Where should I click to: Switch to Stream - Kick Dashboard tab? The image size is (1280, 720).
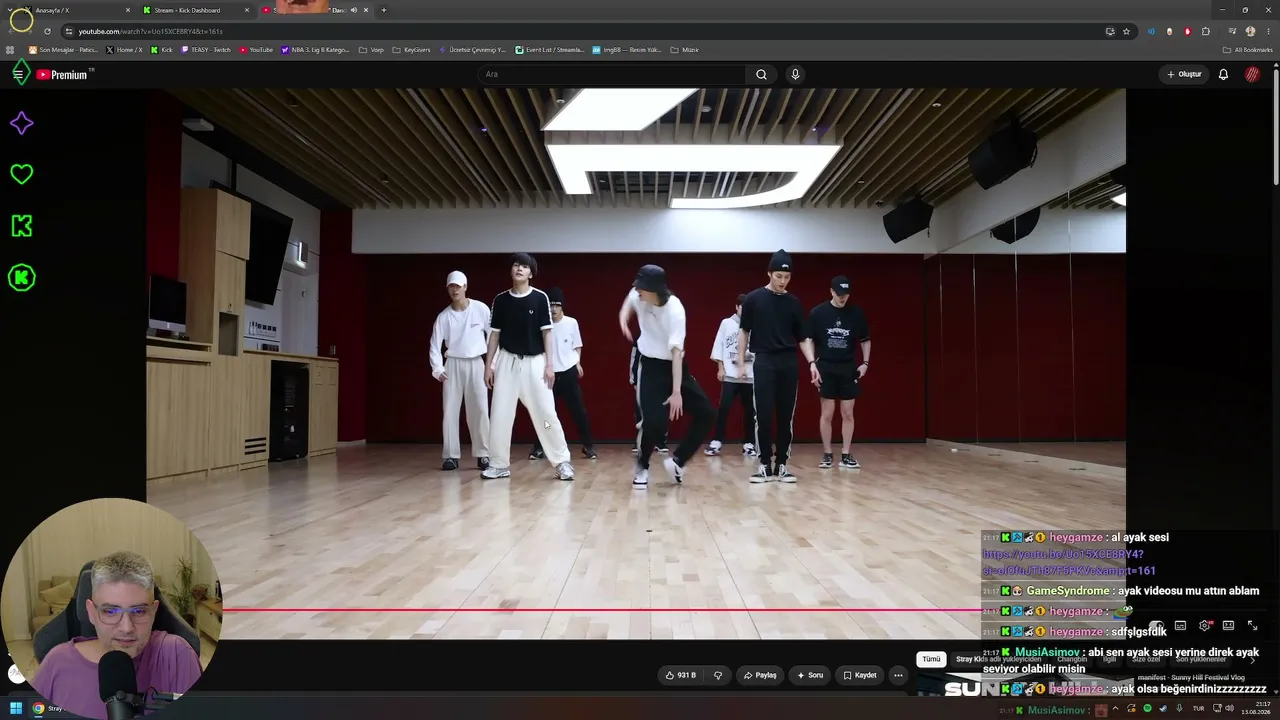pyautogui.click(x=195, y=10)
